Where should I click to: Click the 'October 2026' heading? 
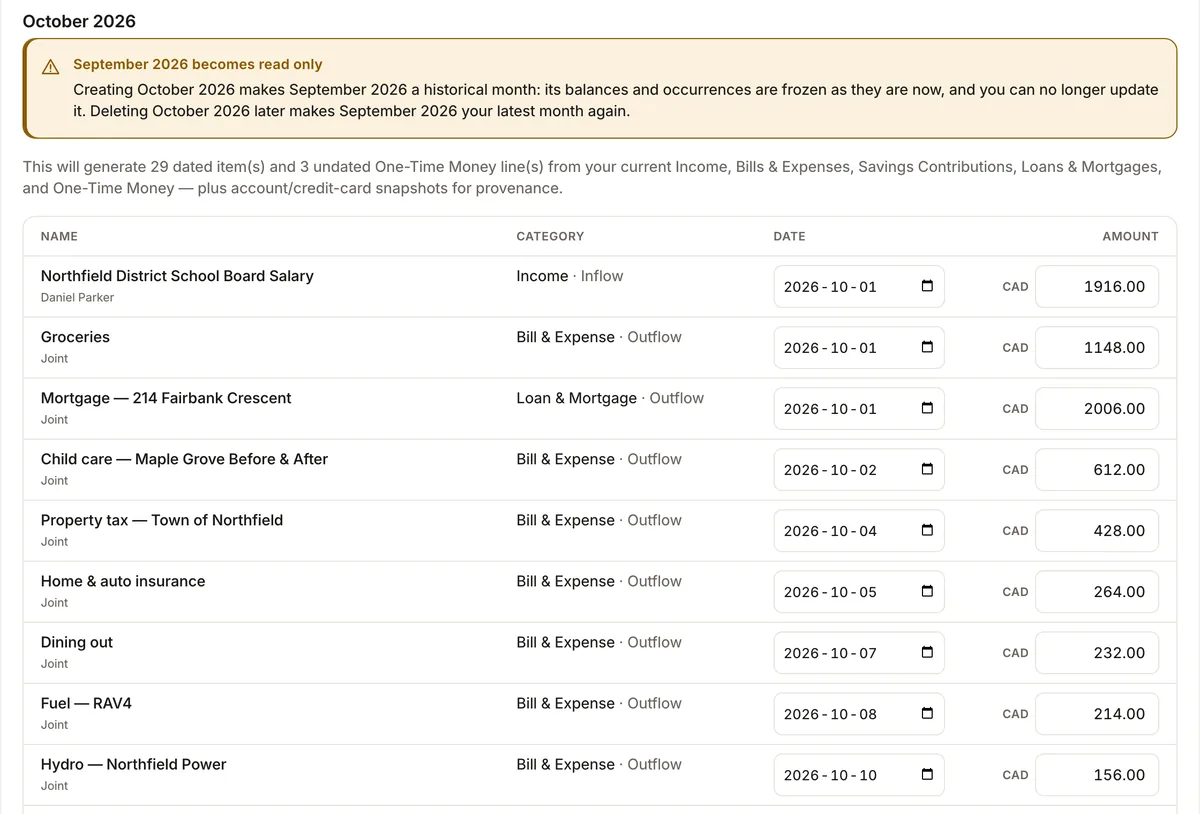click(x=79, y=21)
